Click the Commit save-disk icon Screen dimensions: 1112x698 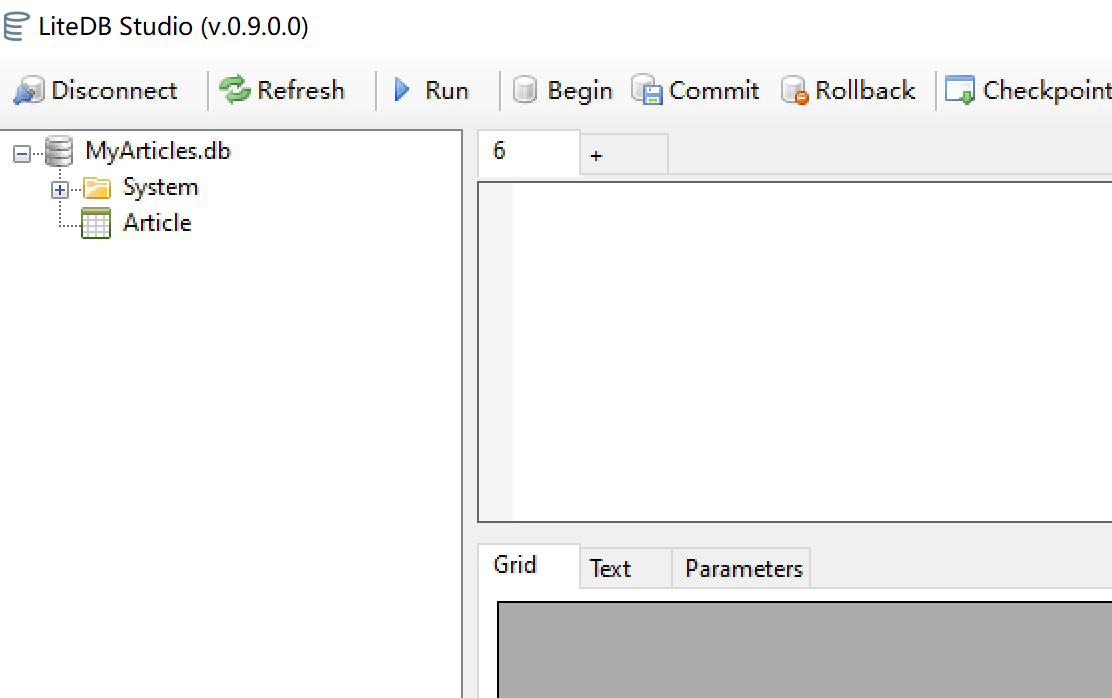[x=647, y=90]
